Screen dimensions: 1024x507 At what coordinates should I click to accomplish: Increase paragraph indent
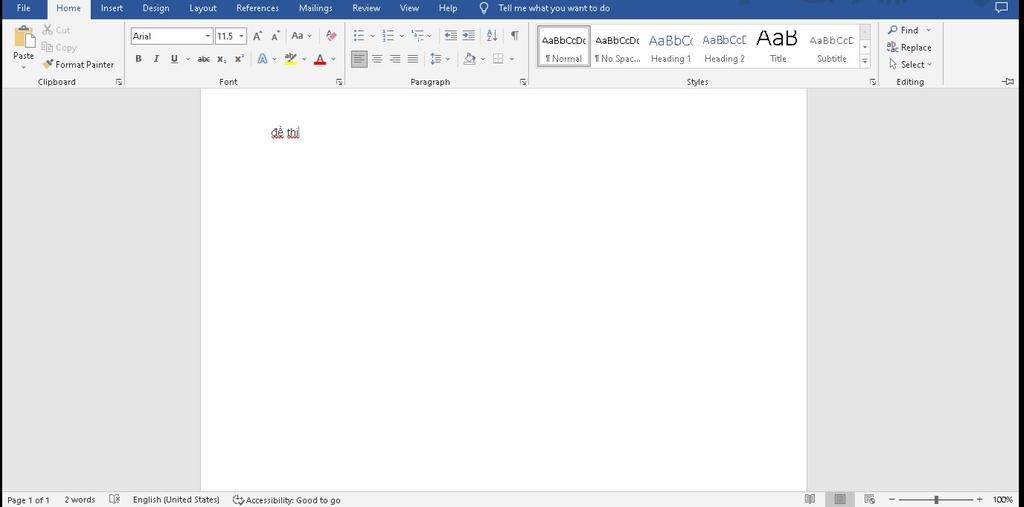[469, 36]
